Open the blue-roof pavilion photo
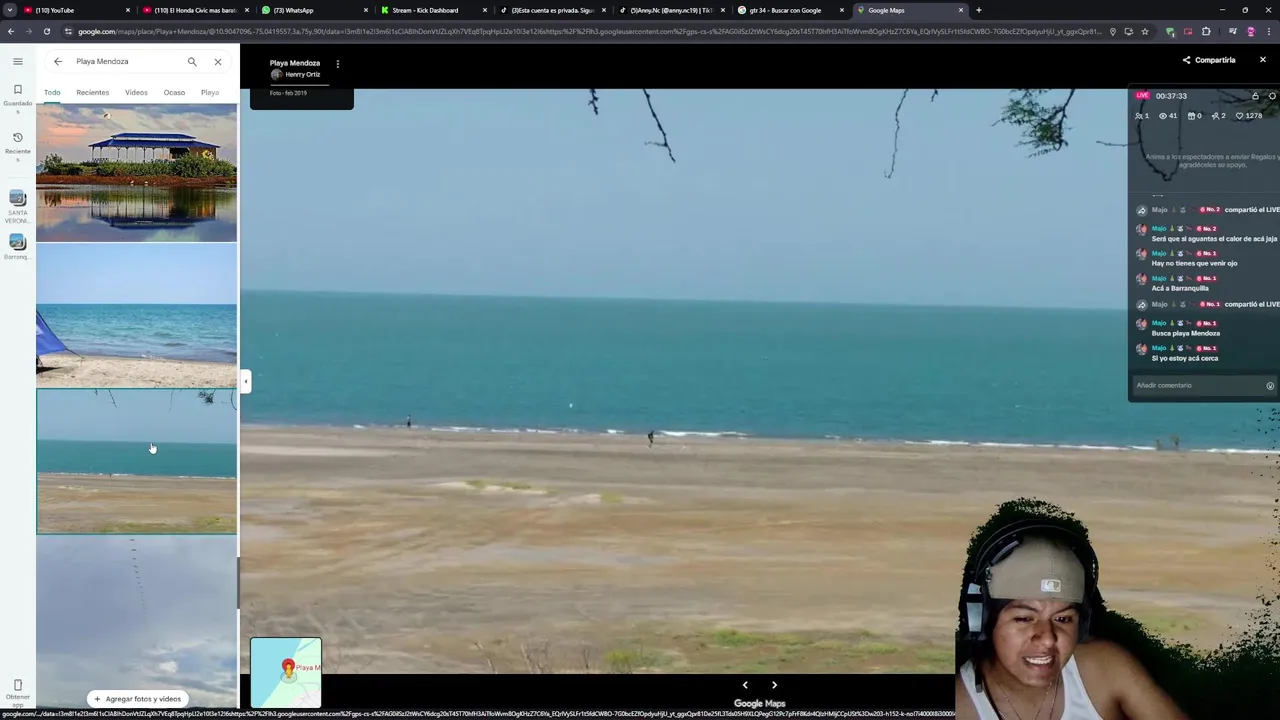Viewport: 1280px width, 720px height. [137, 173]
